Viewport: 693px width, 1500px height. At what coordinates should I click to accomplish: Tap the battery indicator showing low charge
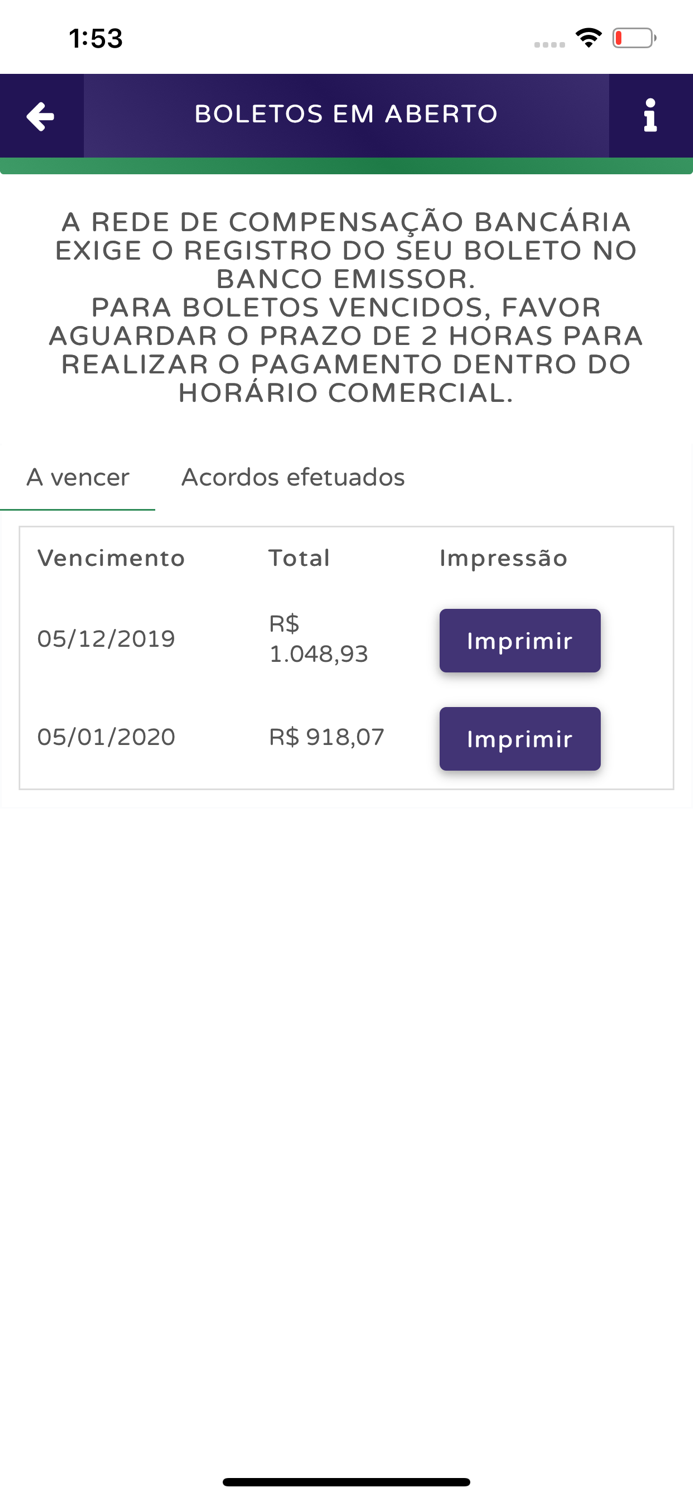(x=631, y=35)
